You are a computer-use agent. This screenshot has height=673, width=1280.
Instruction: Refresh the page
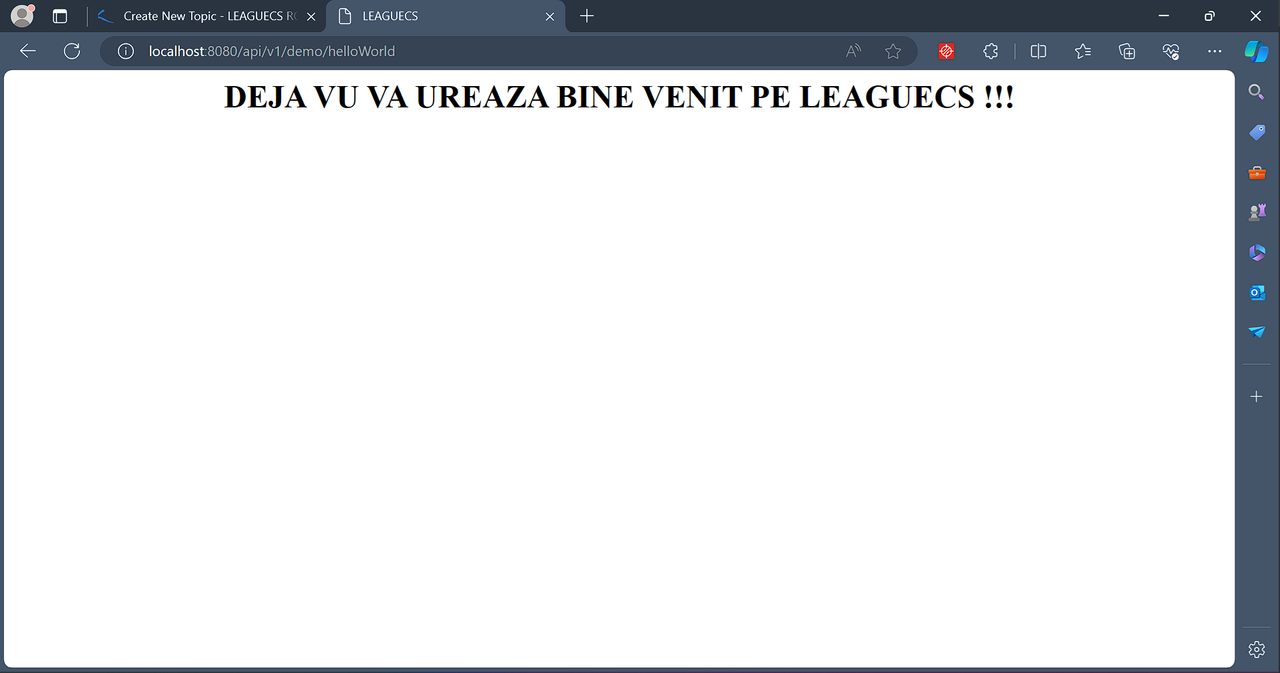[72, 51]
